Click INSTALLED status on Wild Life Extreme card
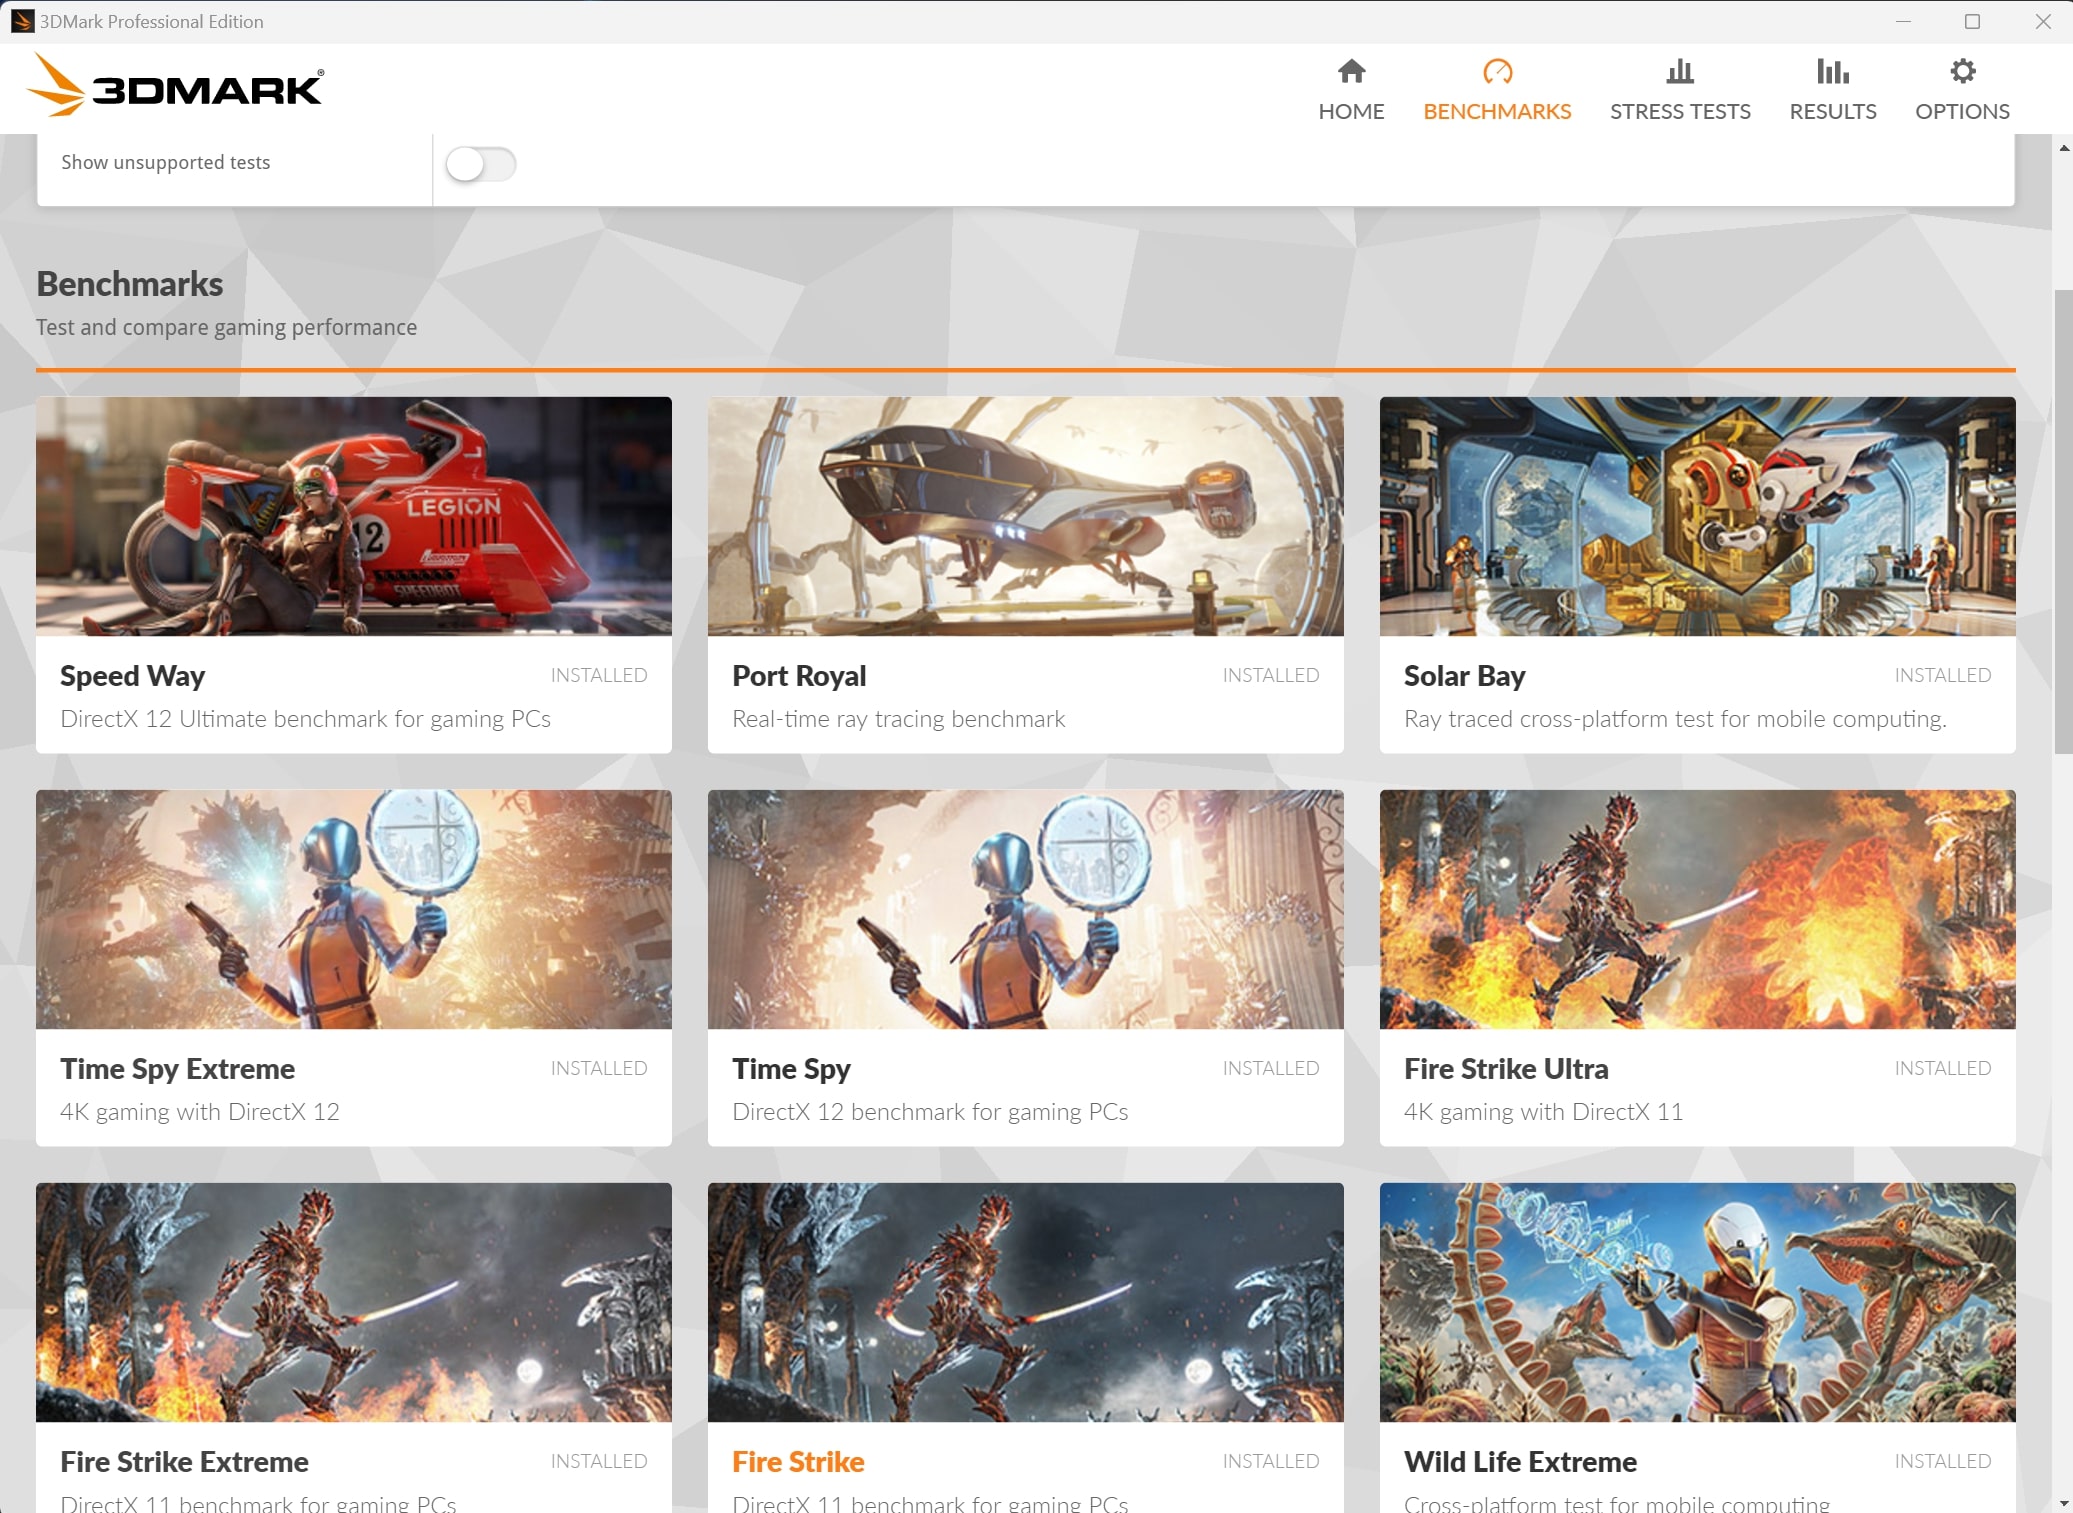Viewport: 2073px width, 1513px height. (1943, 1461)
